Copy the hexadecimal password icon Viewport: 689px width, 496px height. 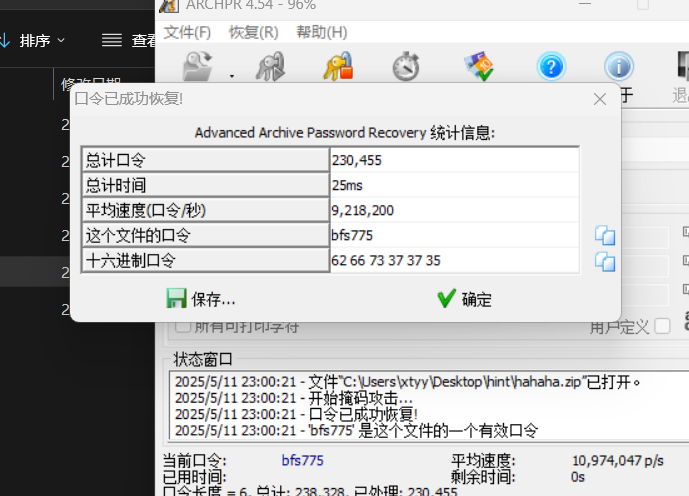point(605,262)
